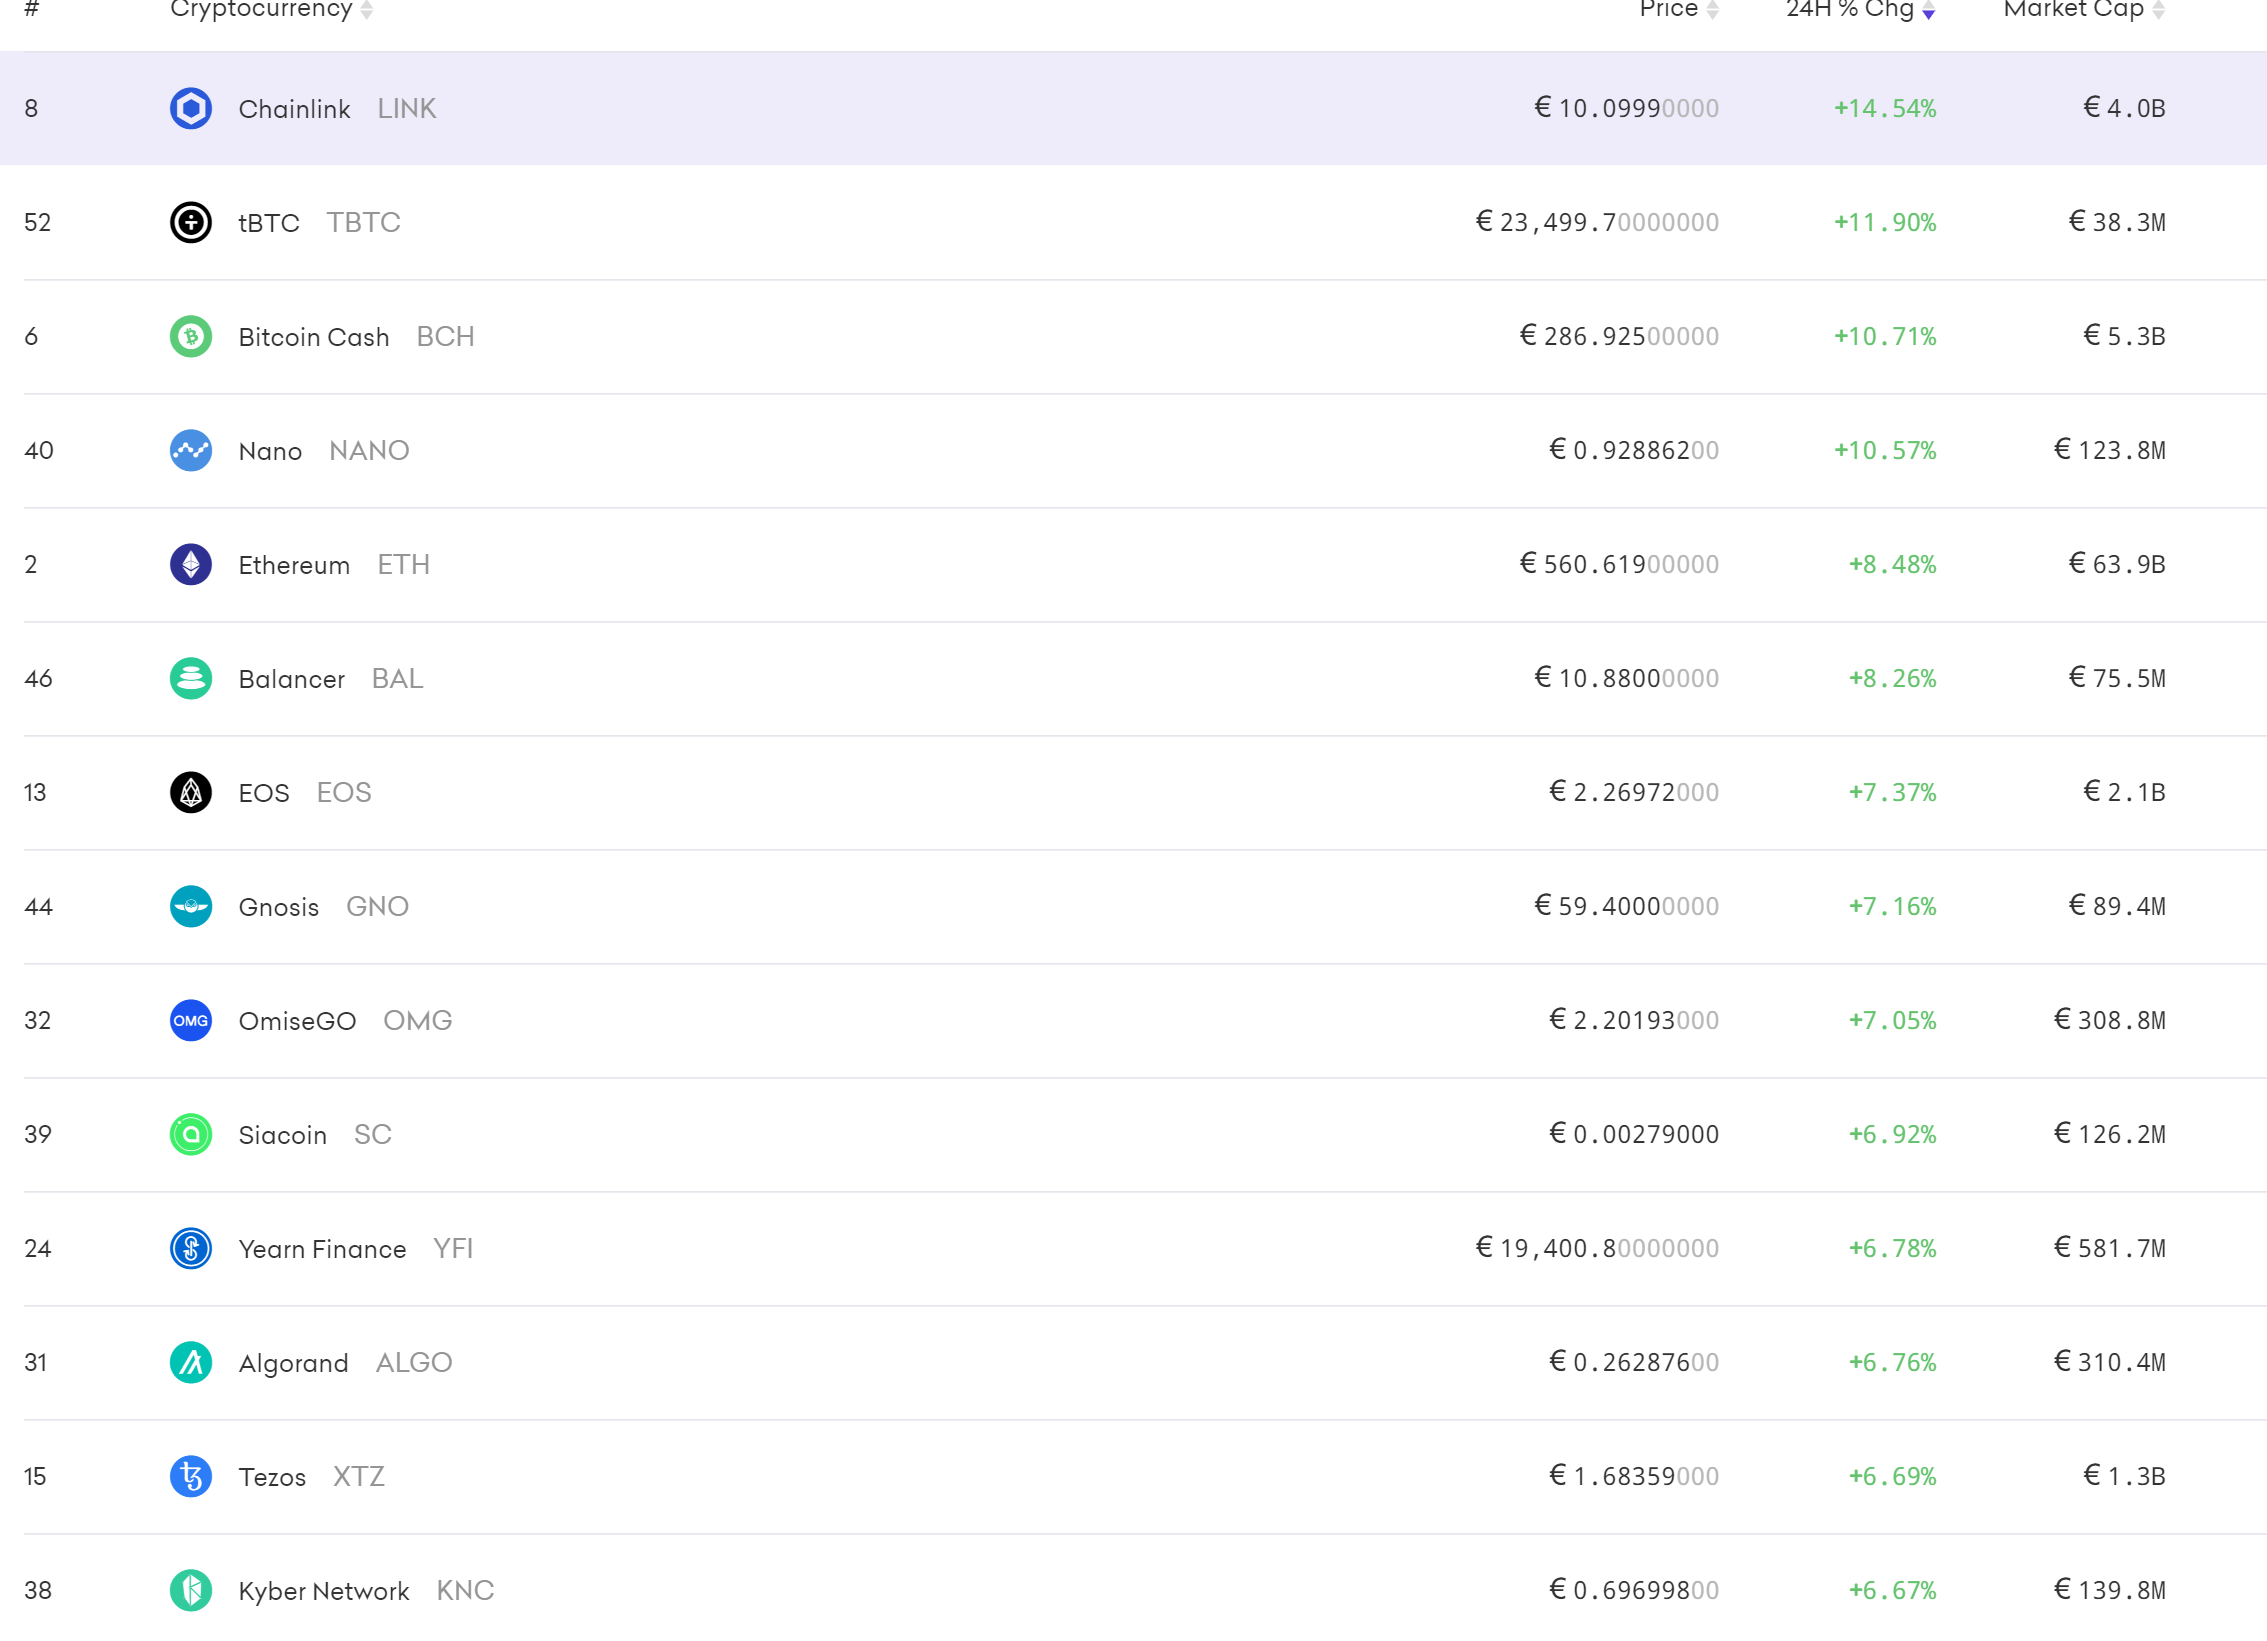Image resolution: width=2267 pixels, height=1641 pixels.
Task: Open the Gnosis name link
Action: (x=279, y=907)
